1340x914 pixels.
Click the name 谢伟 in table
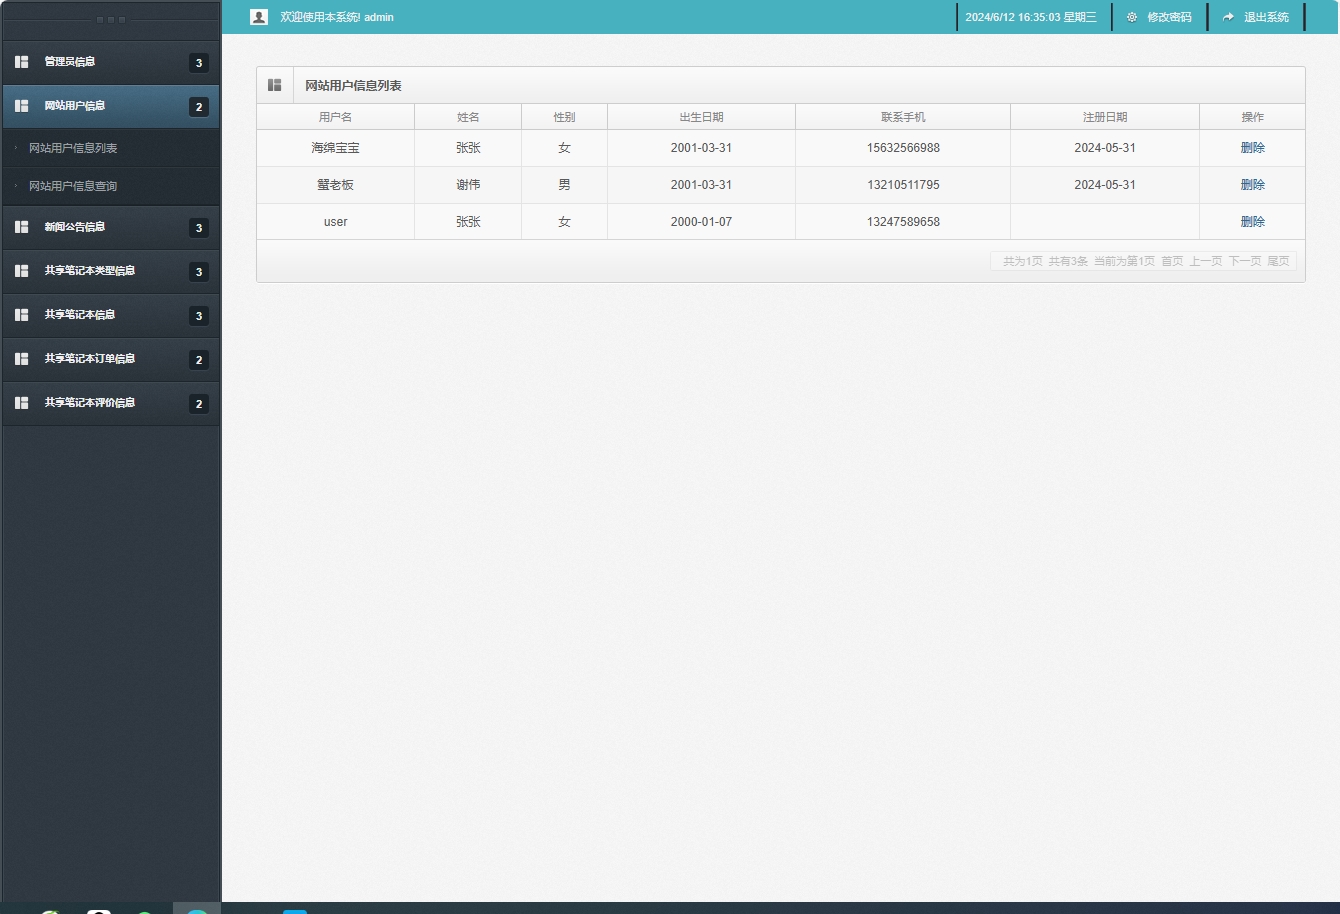tap(468, 185)
